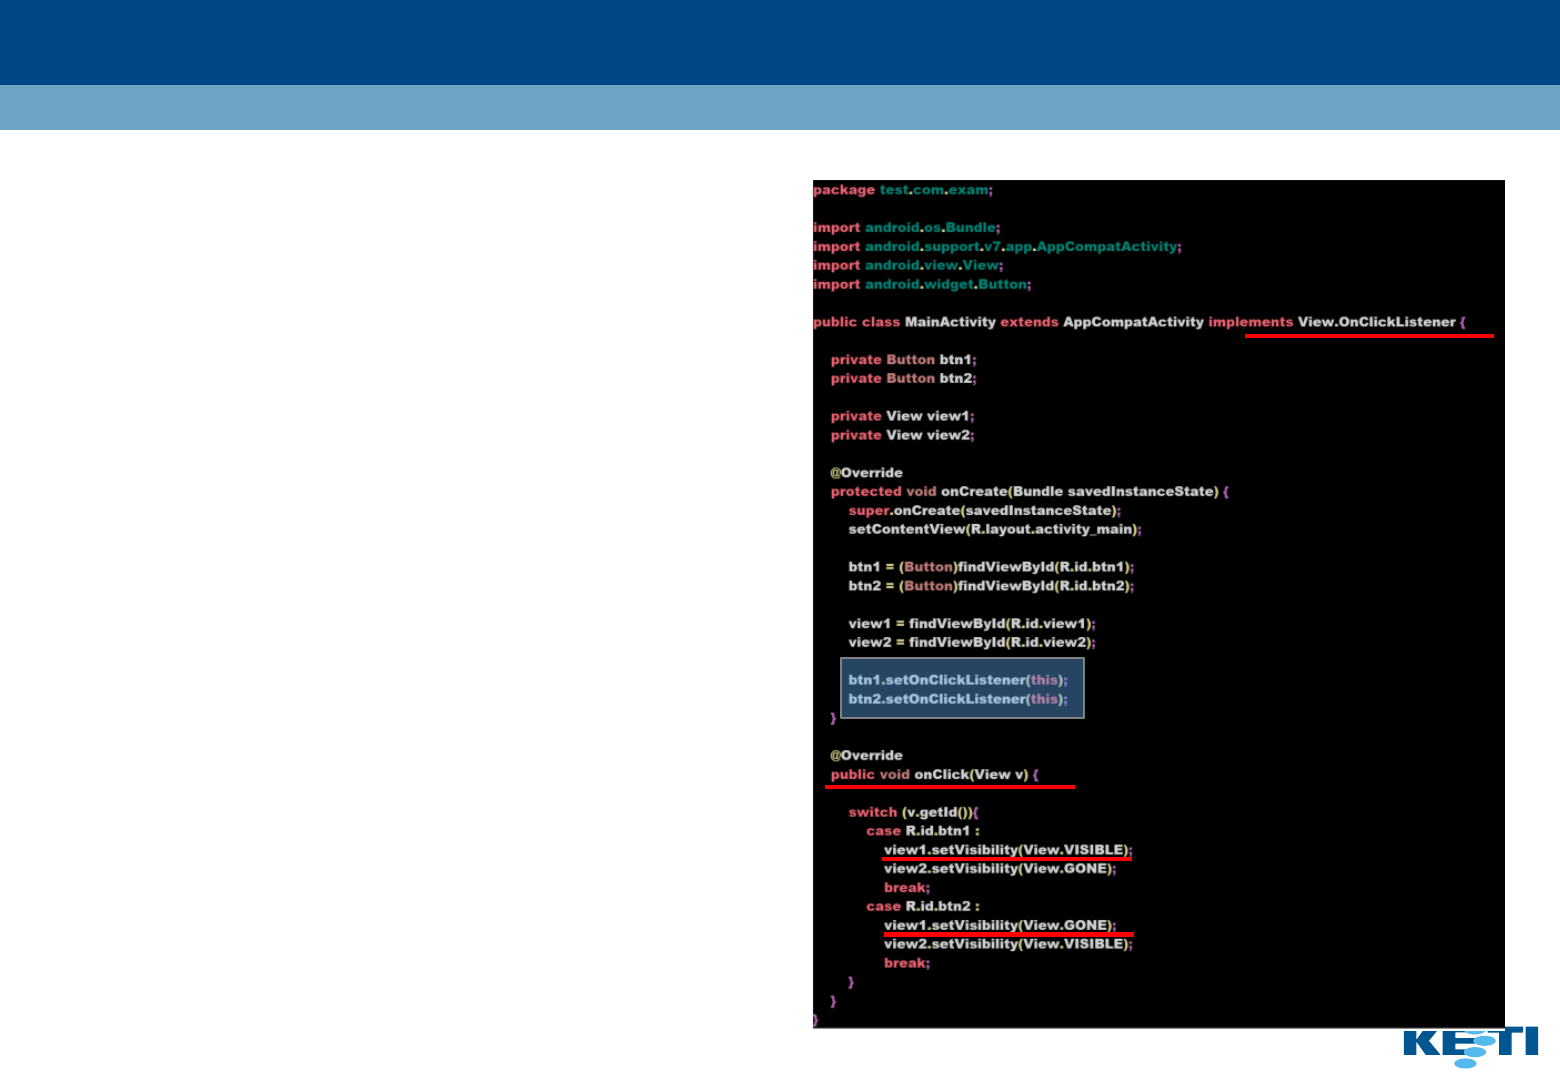1560x1080 pixels.
Task: Click the @Override annotation above onClick
Action: click(866, 756)
